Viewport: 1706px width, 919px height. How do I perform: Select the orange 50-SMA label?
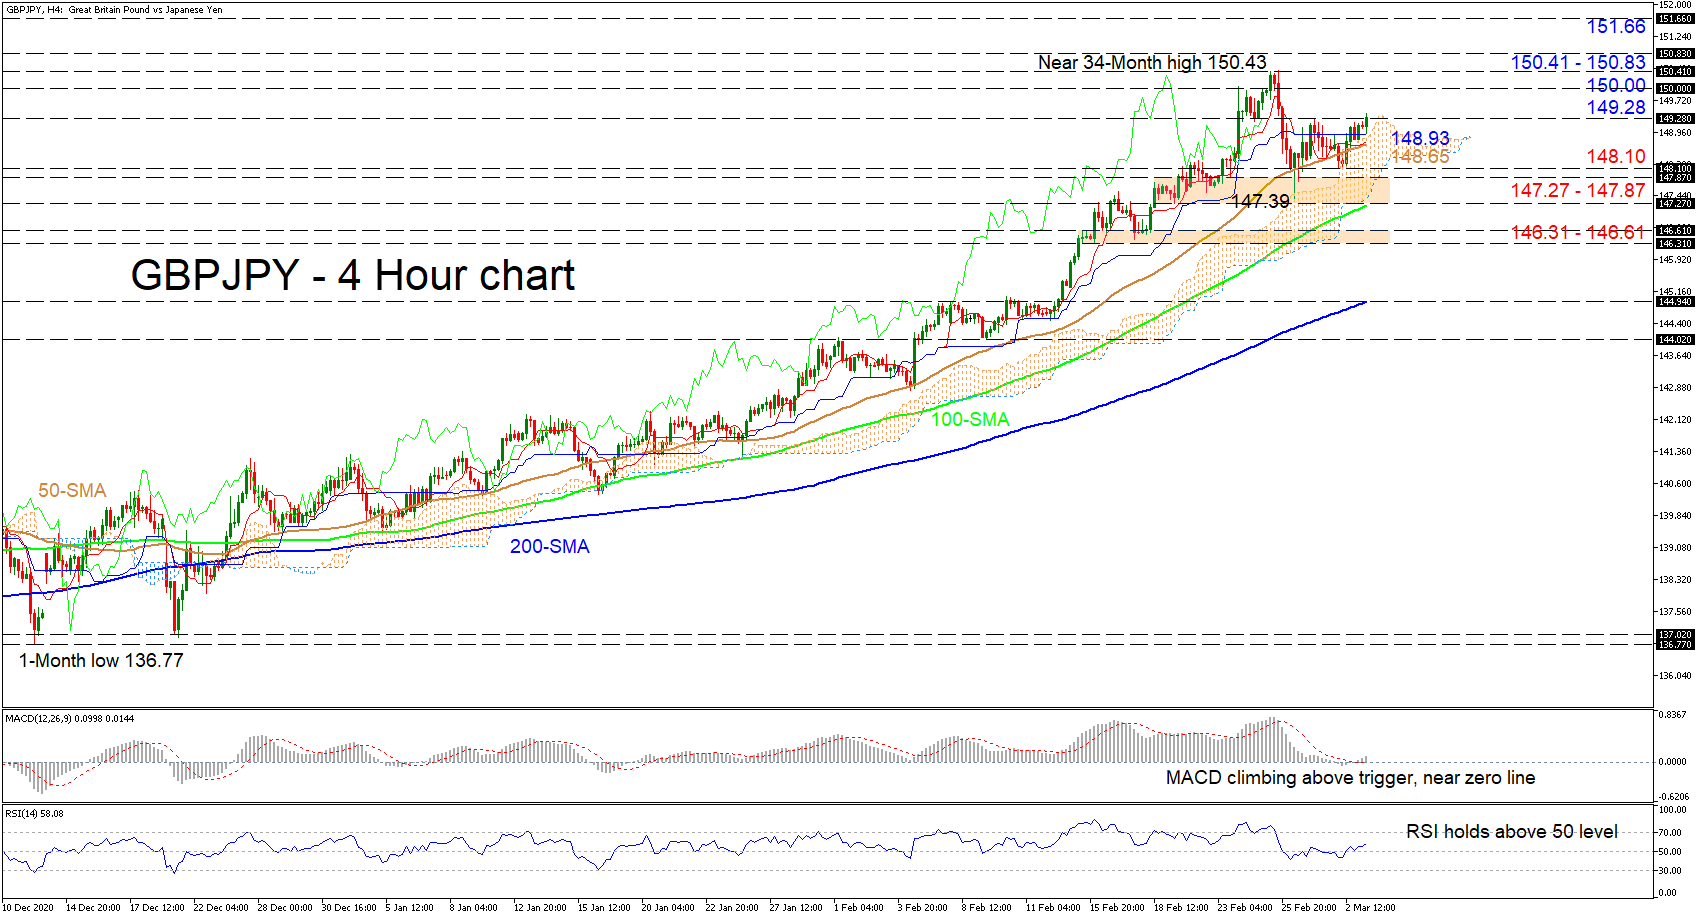pyautogui.click(x=72, y=490)
